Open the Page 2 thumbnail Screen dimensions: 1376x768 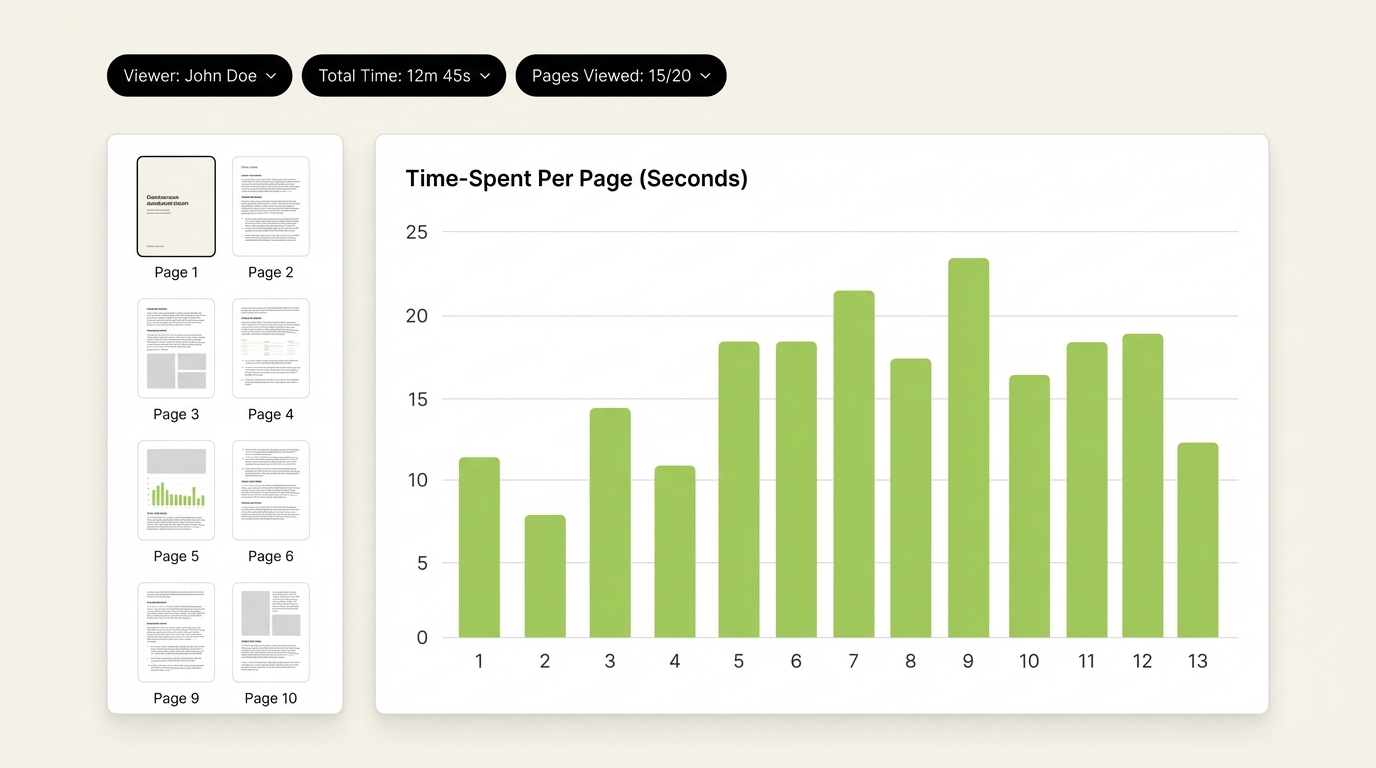coord(271,206)
